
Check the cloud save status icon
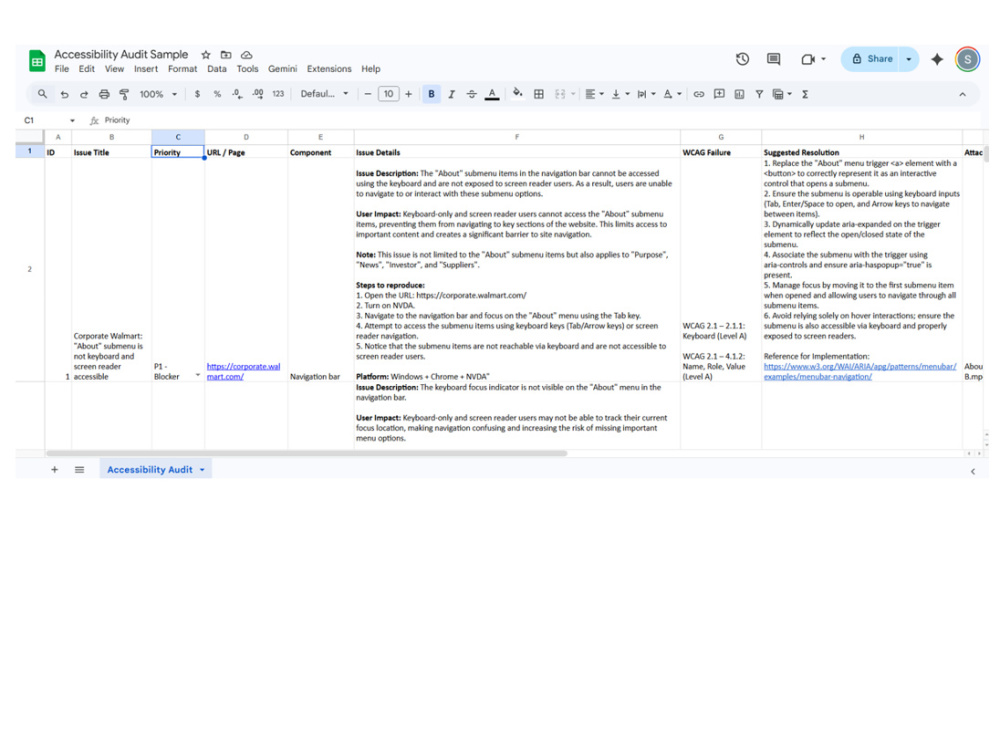pyautogui.click(x=246, y=55)
